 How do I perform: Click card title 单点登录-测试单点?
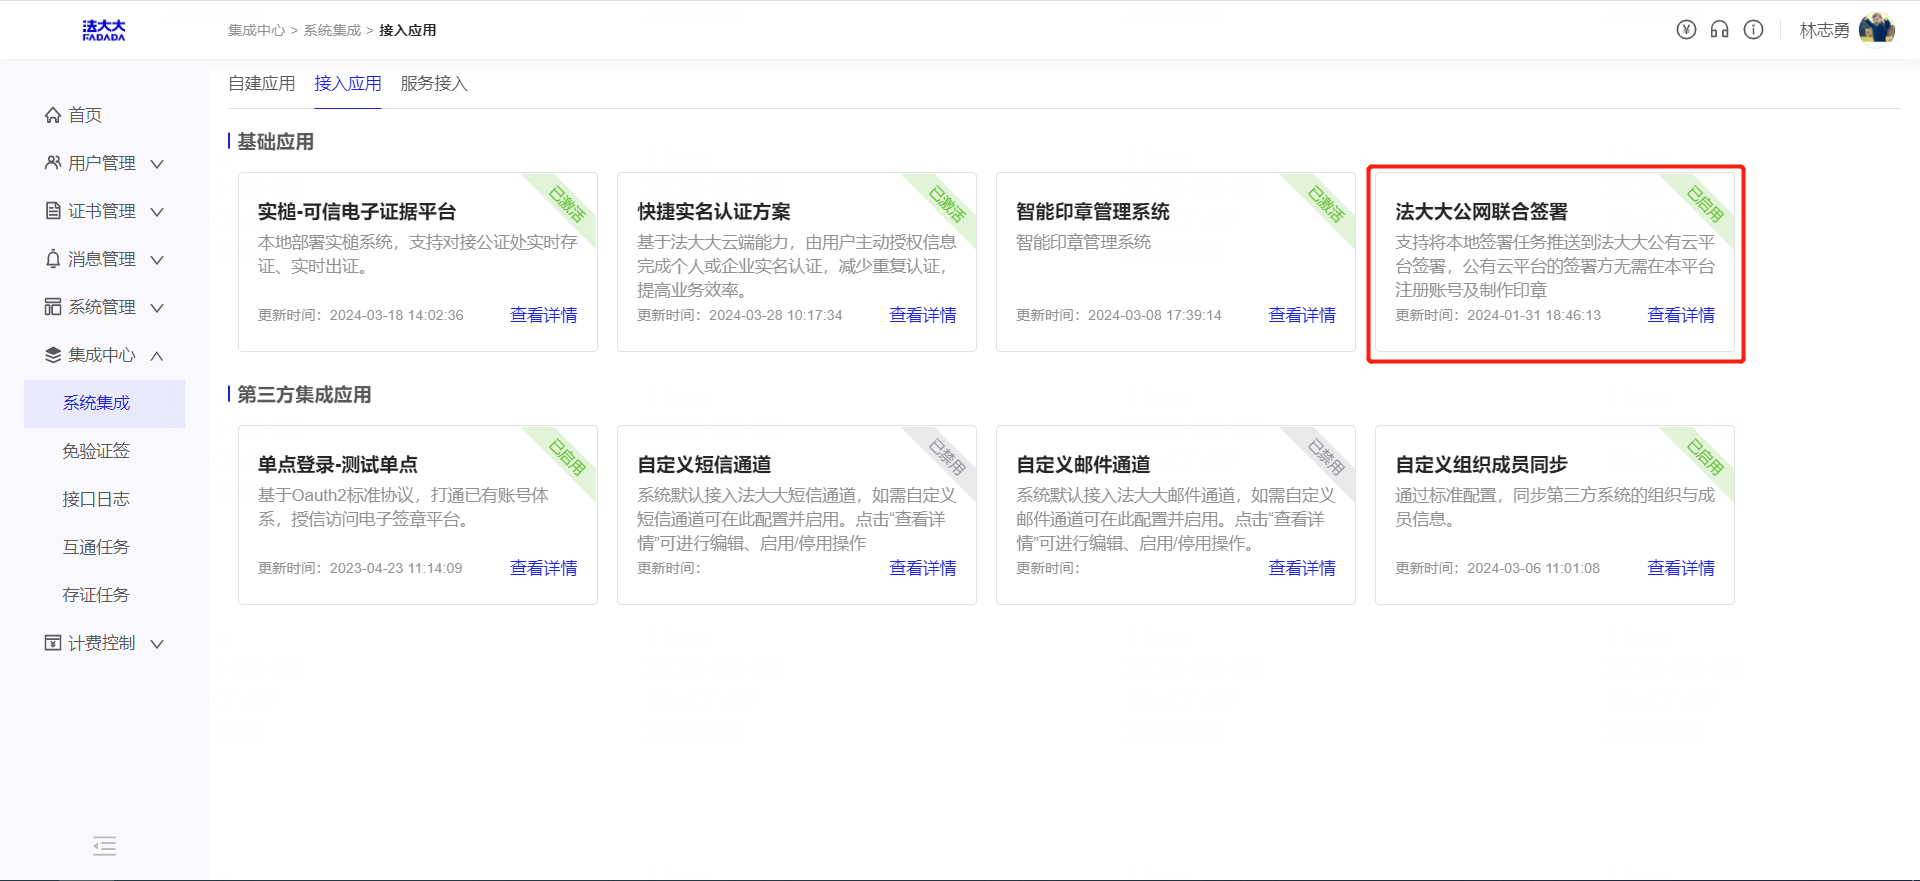tap(338, 465)
